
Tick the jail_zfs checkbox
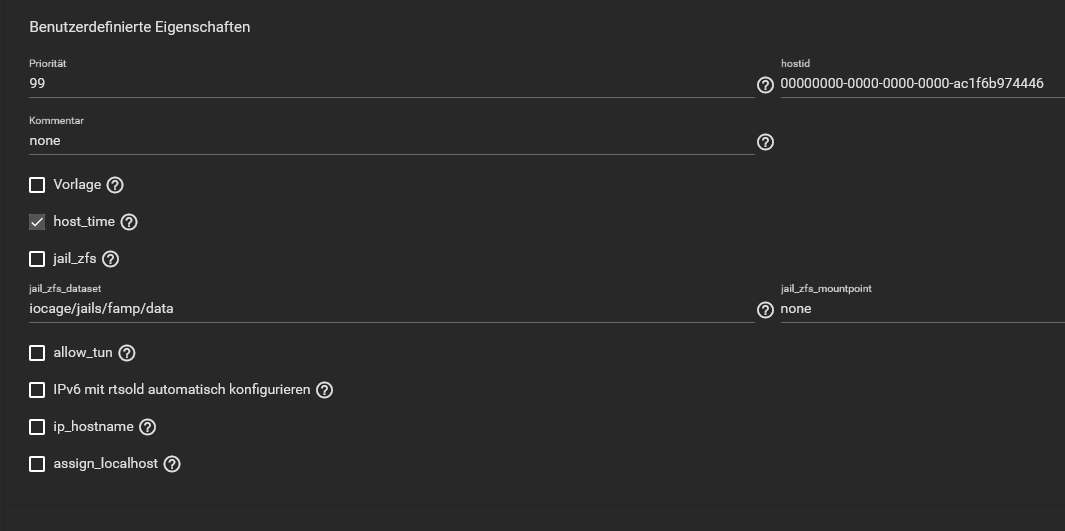pyautogui.click(x=37, y=259)
